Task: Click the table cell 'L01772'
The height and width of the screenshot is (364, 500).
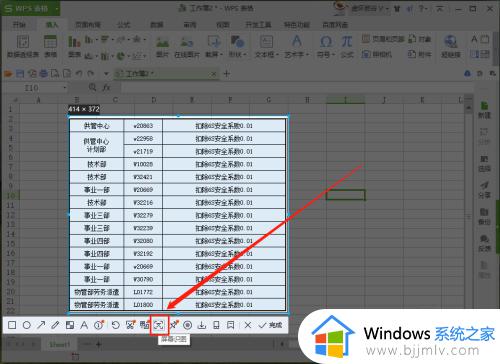Action: (143, 292)
